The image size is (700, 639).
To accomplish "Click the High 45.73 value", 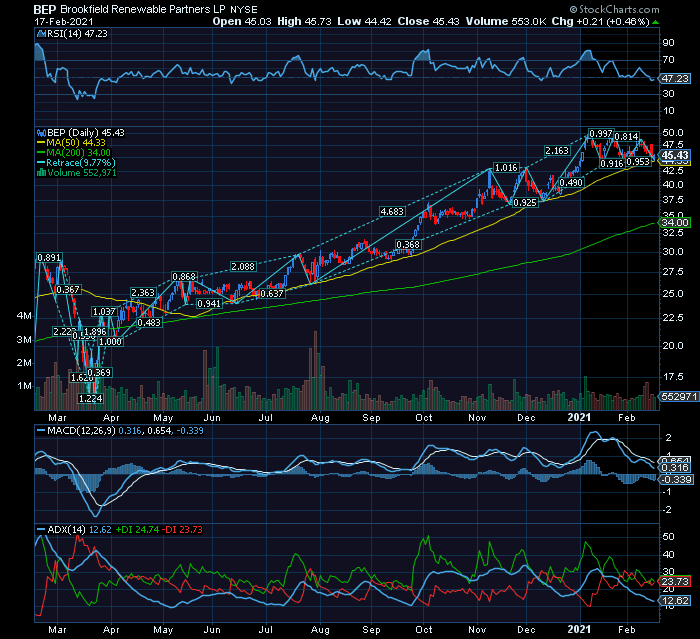I will (x=304, y=21).
